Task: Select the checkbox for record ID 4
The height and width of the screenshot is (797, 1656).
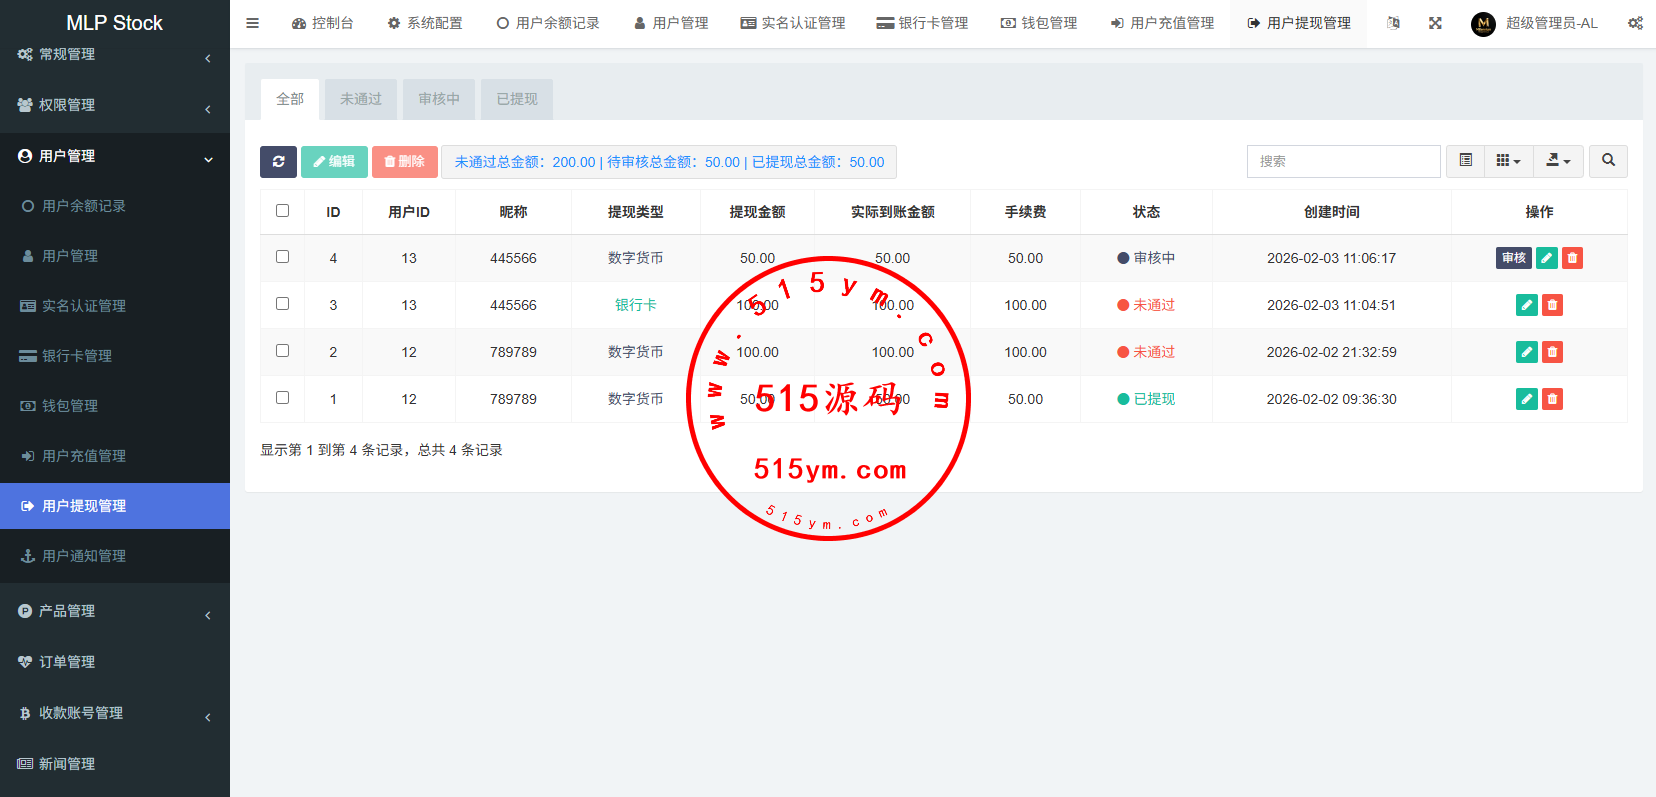Action: click(282, 257)
